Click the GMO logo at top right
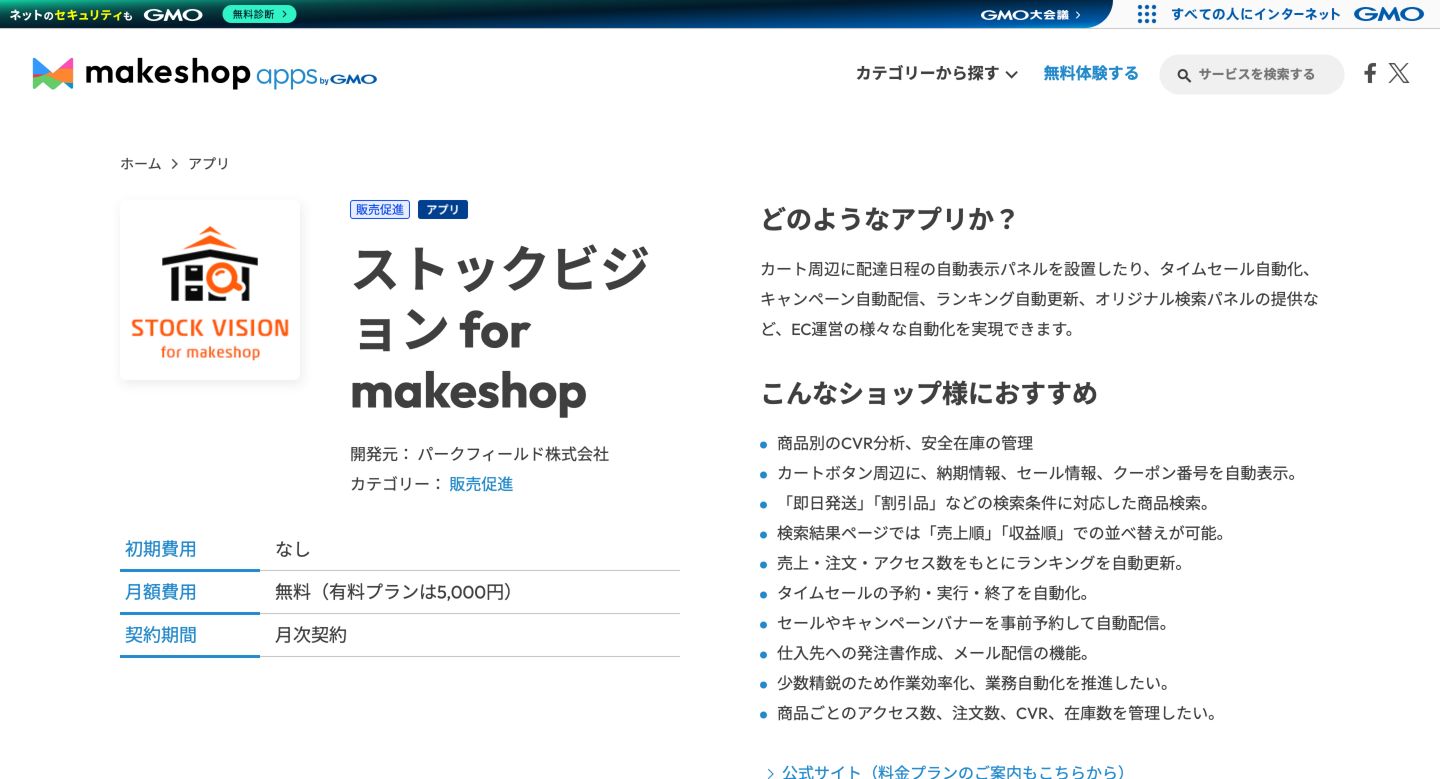The width and height of the screenshot is (1440, 779). [x=1388, y=14]
